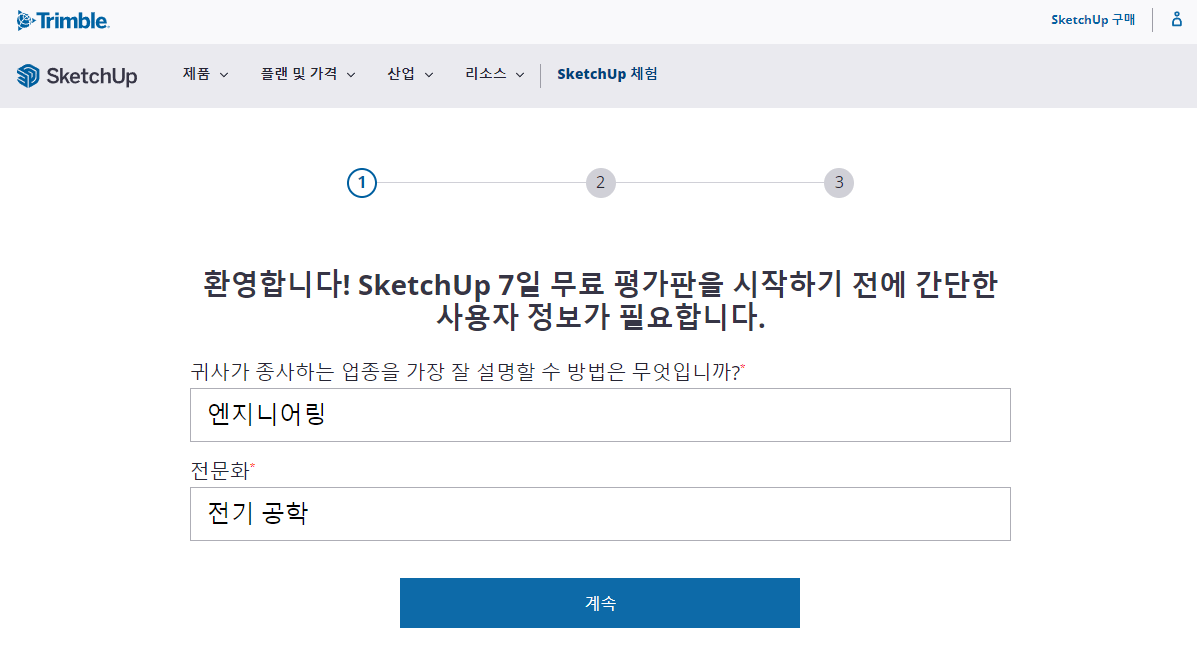Open the 전기 공학 specialization dropdown

(x=600, y=513)
